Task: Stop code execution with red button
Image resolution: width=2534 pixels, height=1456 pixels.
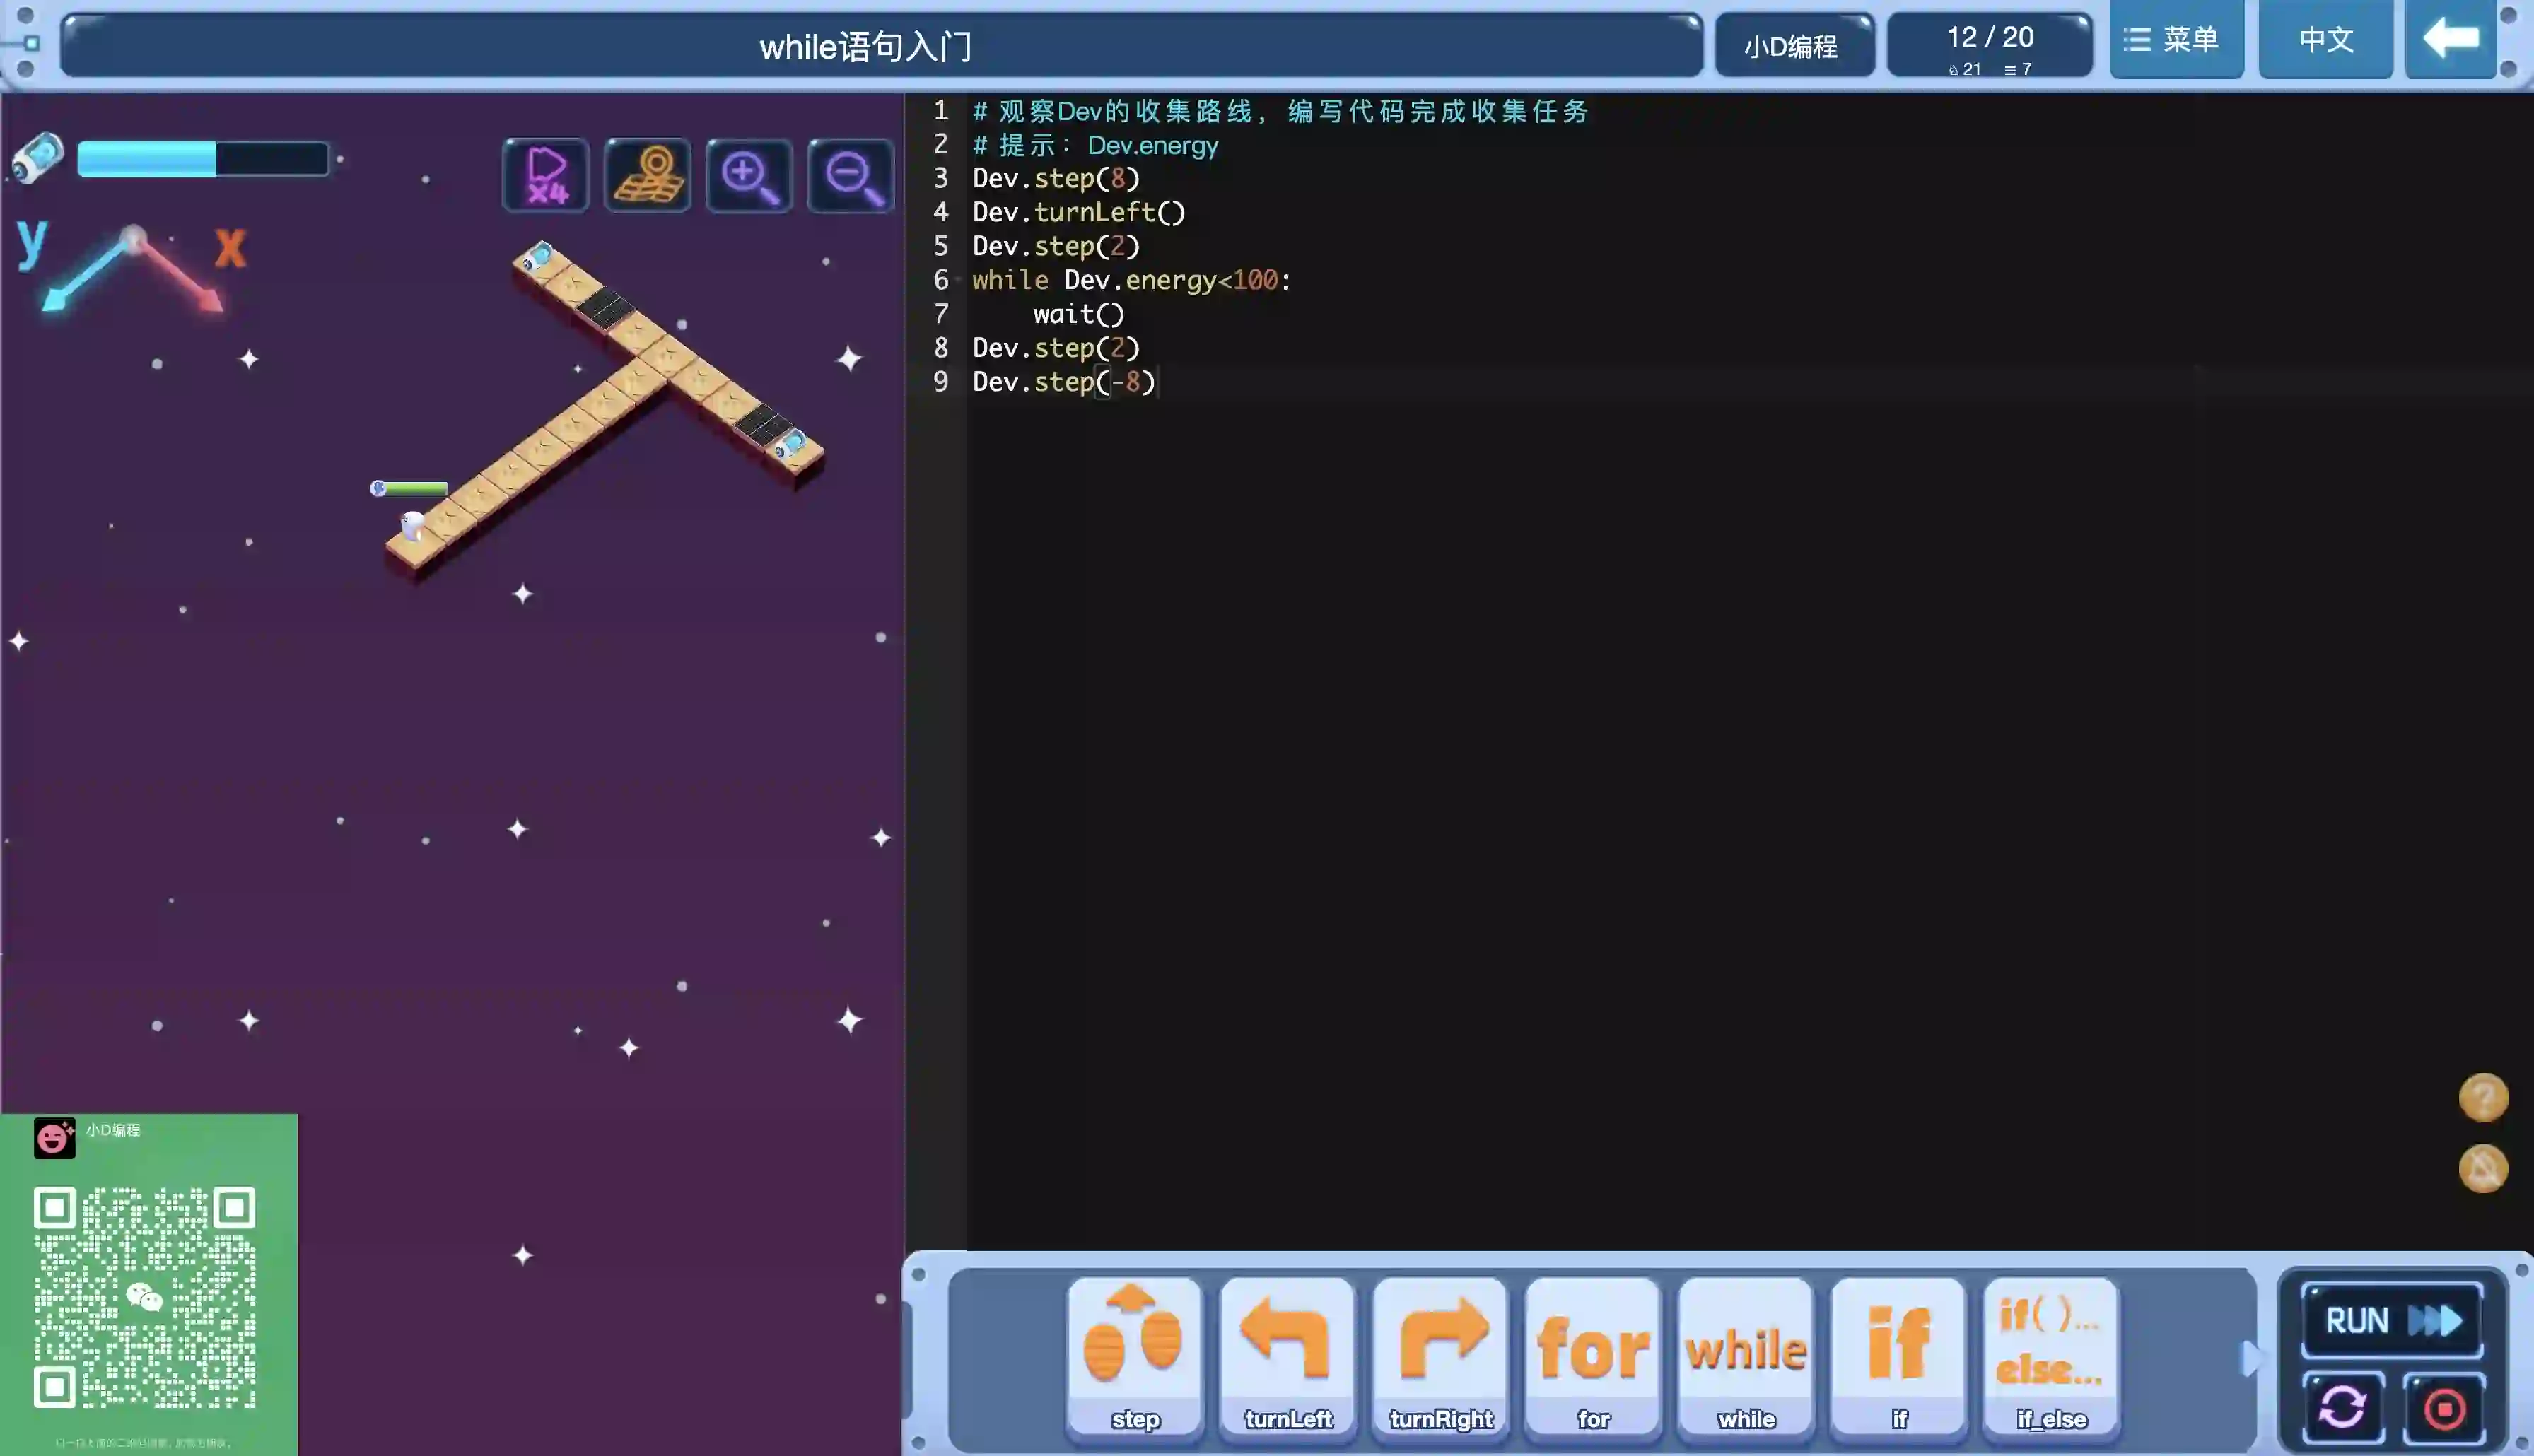Action: click(2444, 1408)
